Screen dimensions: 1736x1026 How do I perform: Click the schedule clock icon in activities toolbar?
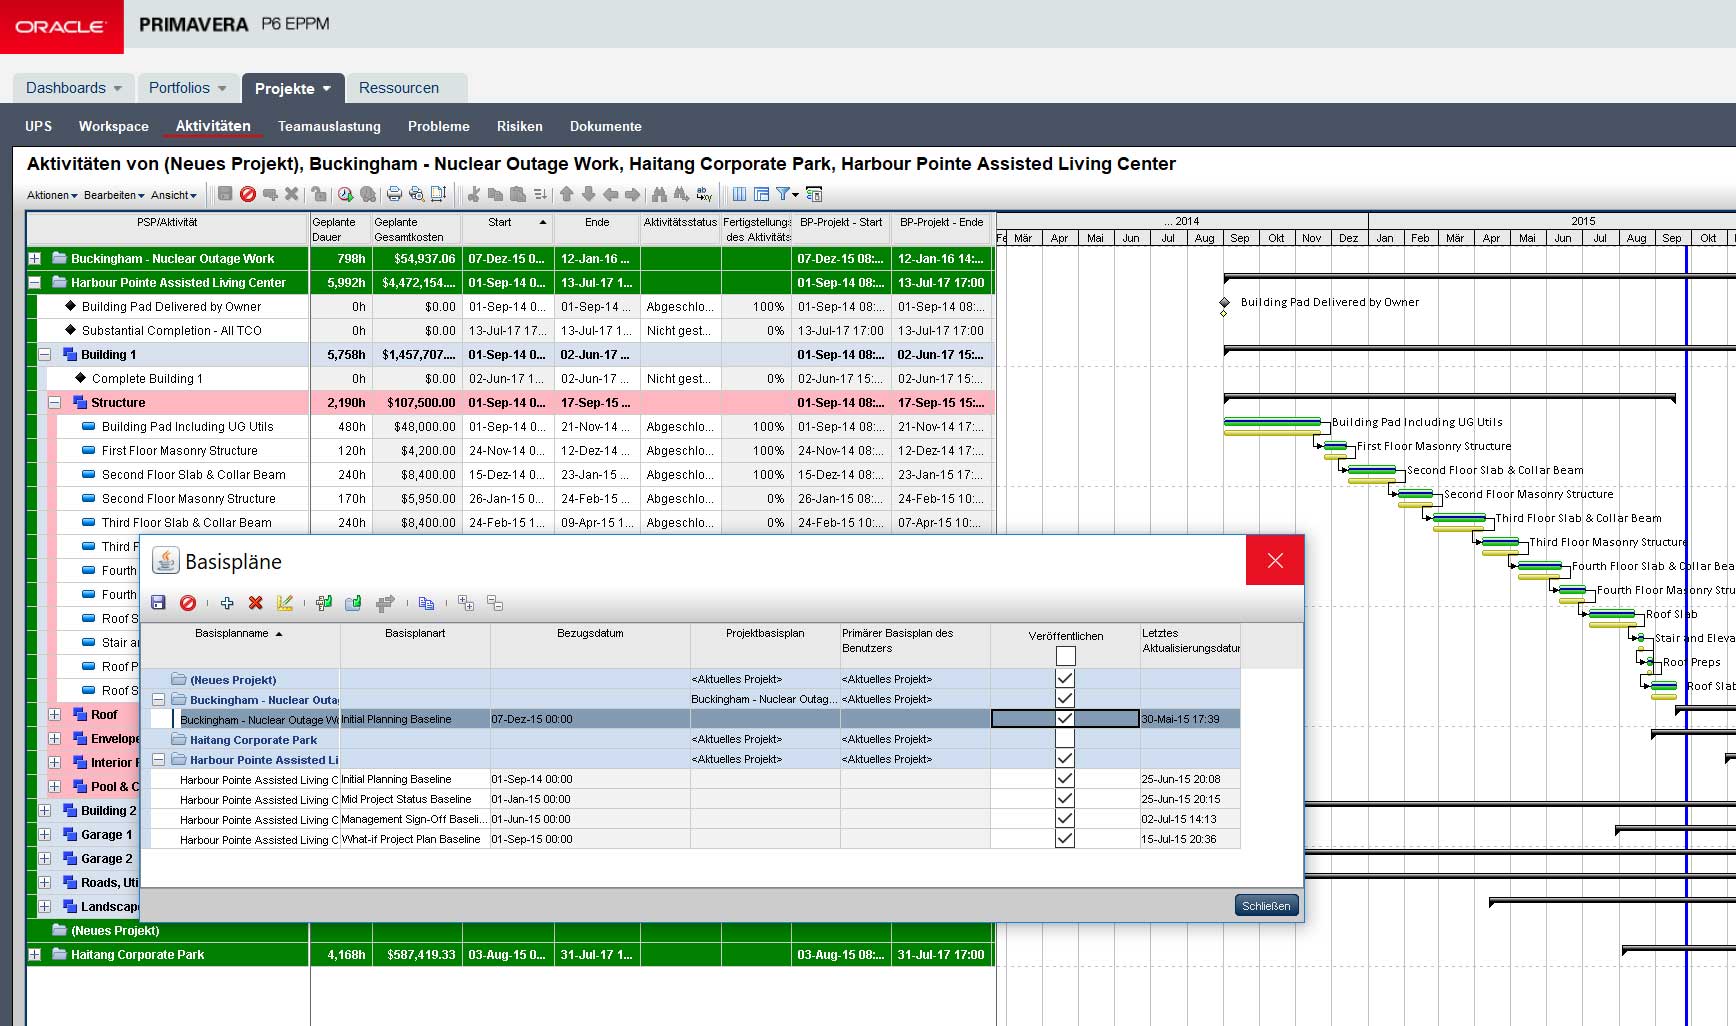tap(345, 194)
